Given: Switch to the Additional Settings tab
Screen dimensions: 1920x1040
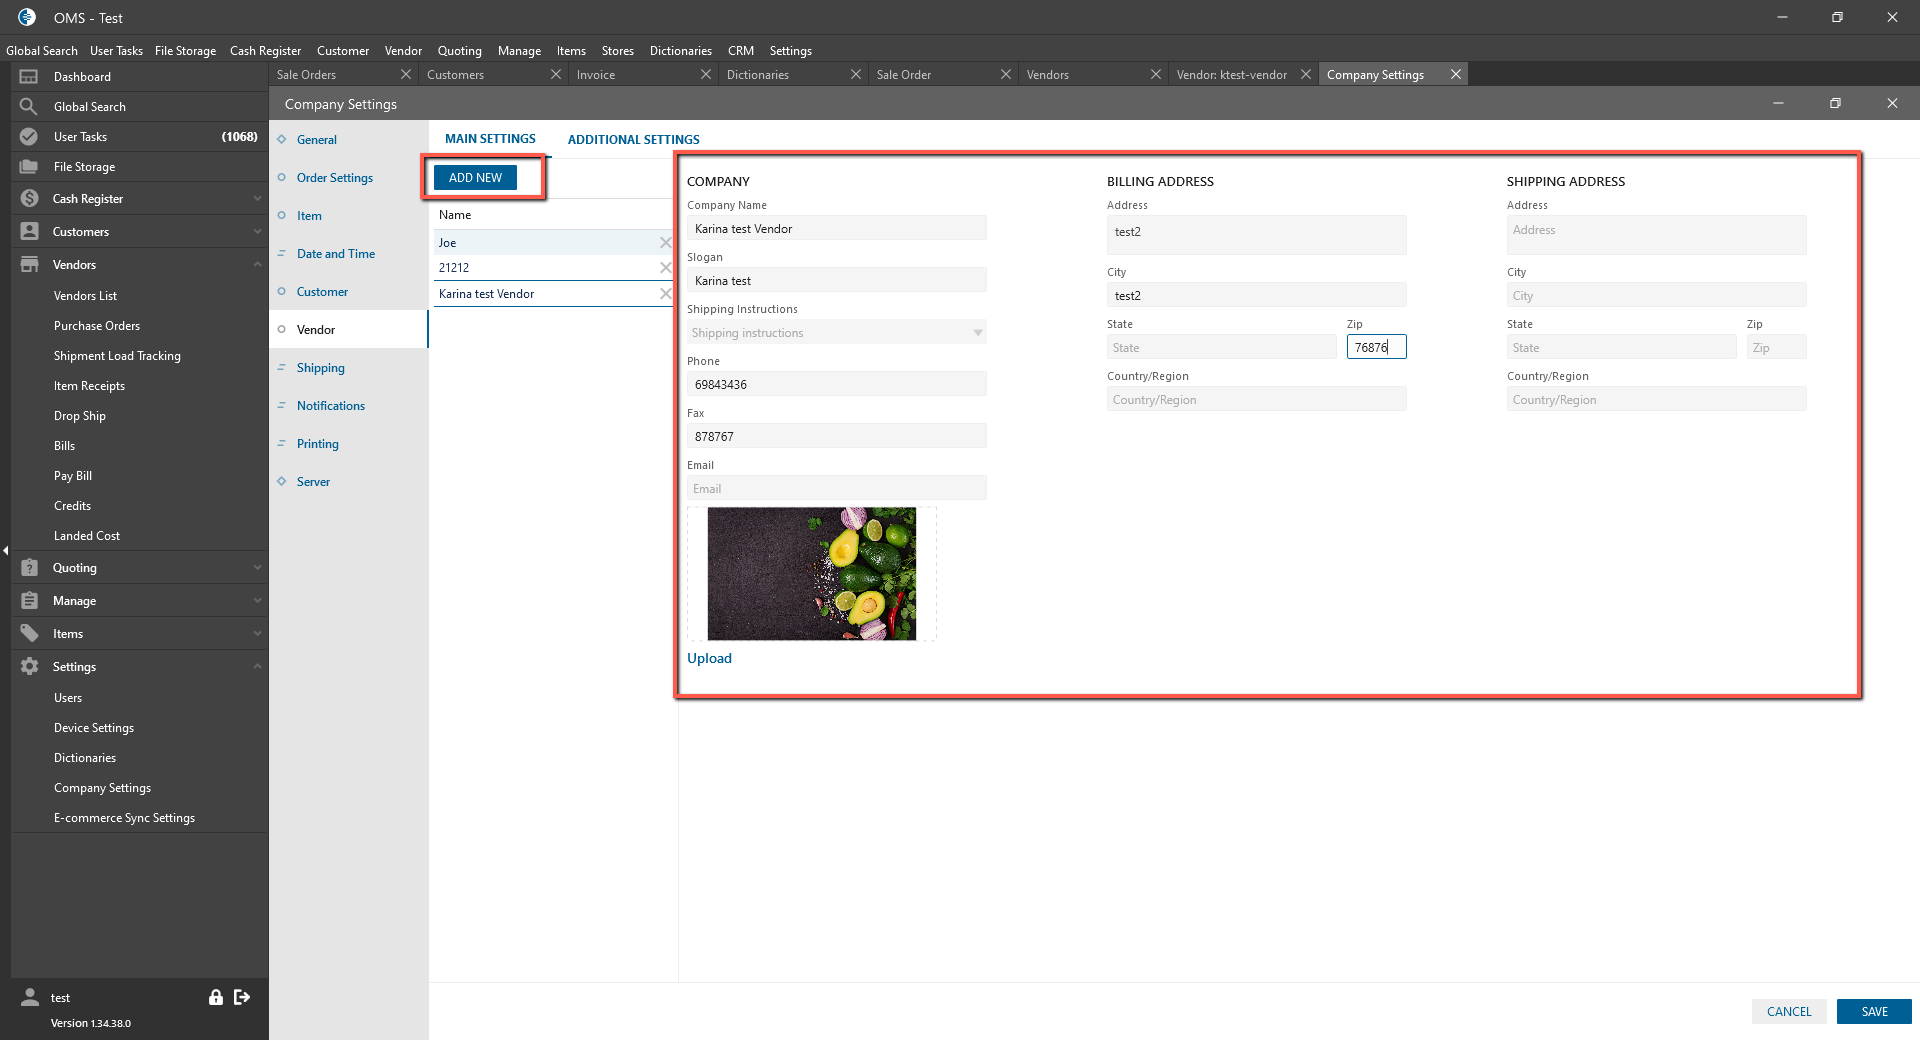Looking at the screenshot, I should [x=633, y=140].
